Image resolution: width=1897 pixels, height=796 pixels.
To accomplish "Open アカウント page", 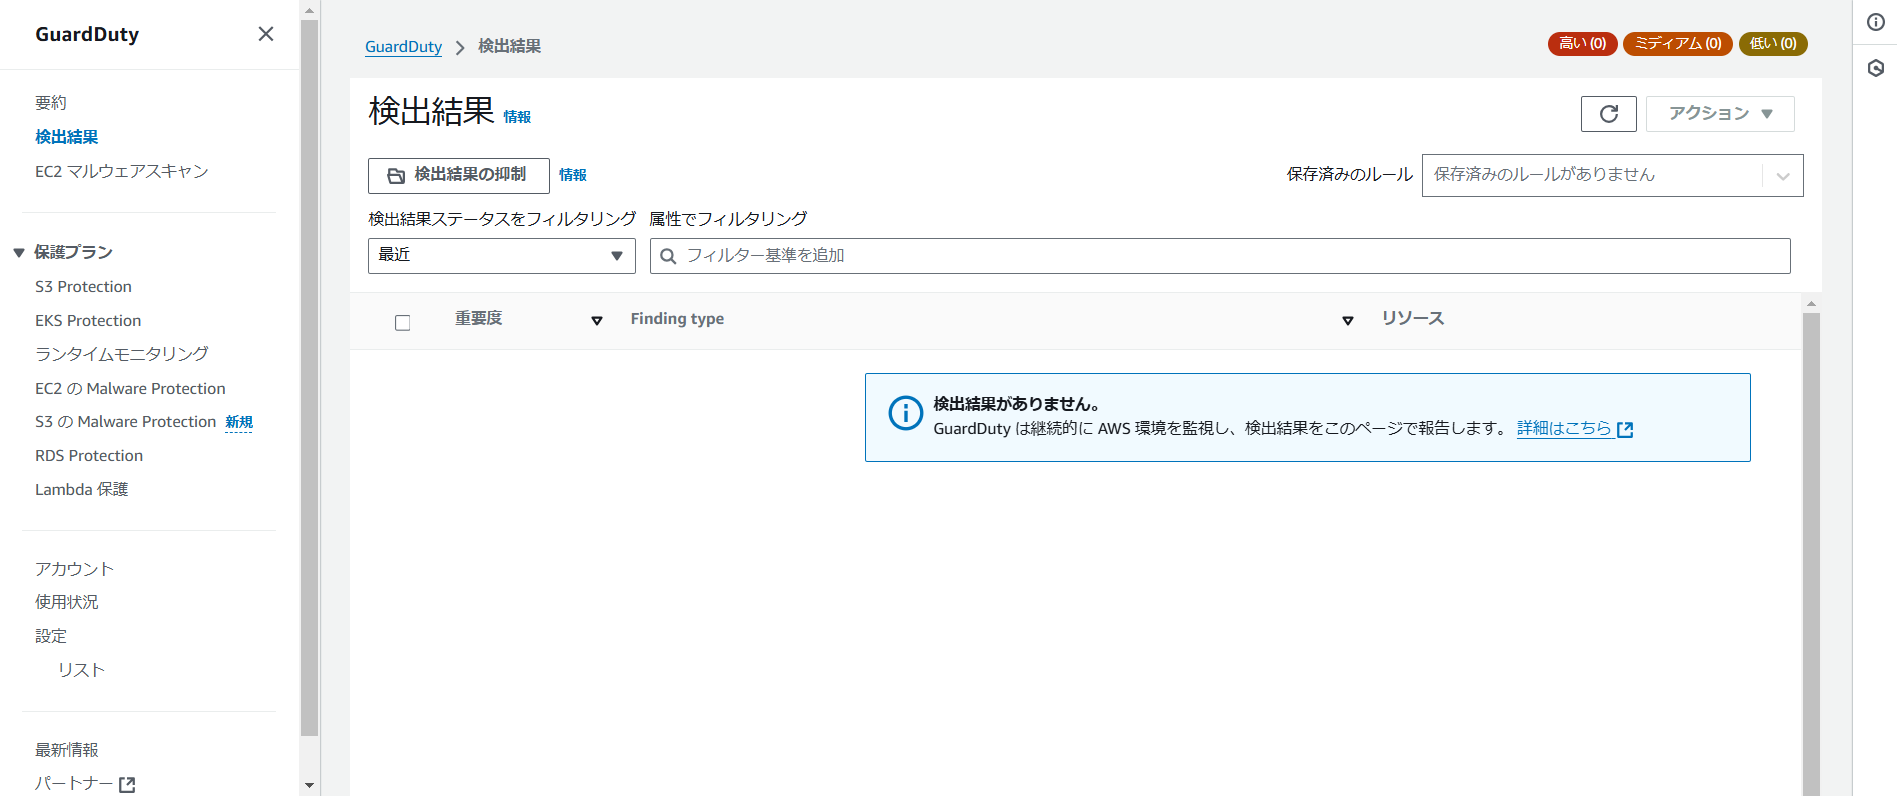I will 75,569.
